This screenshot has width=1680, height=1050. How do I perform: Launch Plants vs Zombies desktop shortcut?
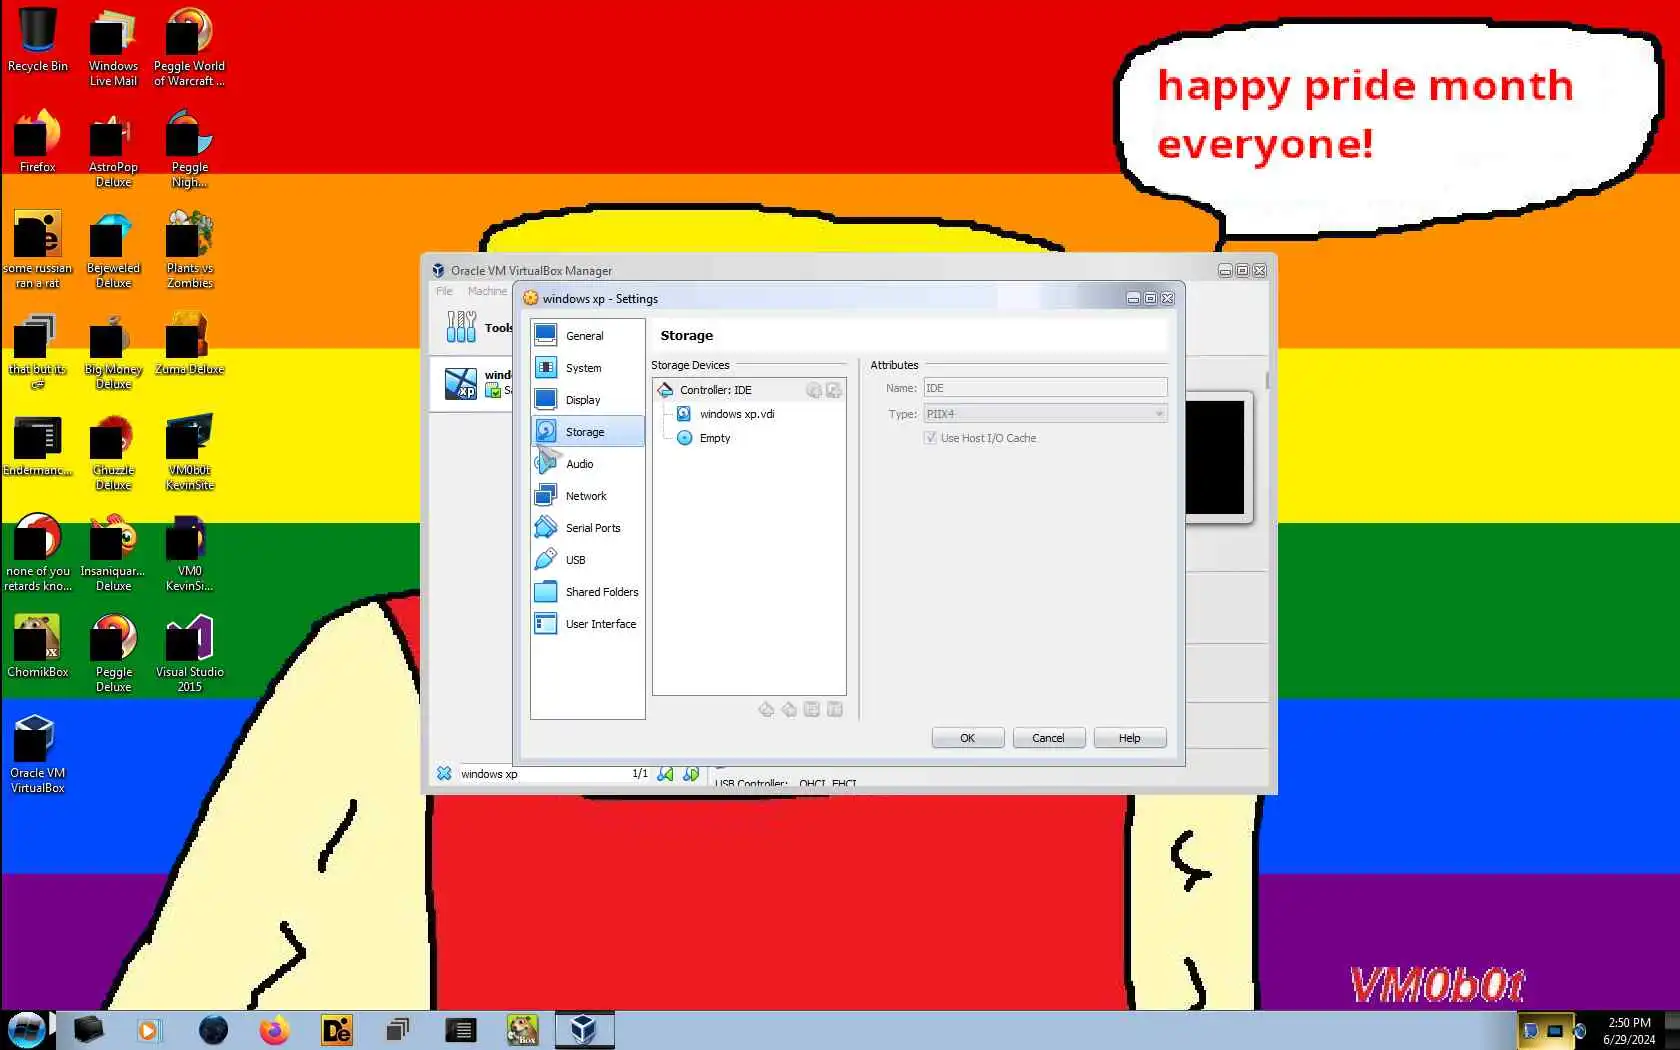coord(189,250)
